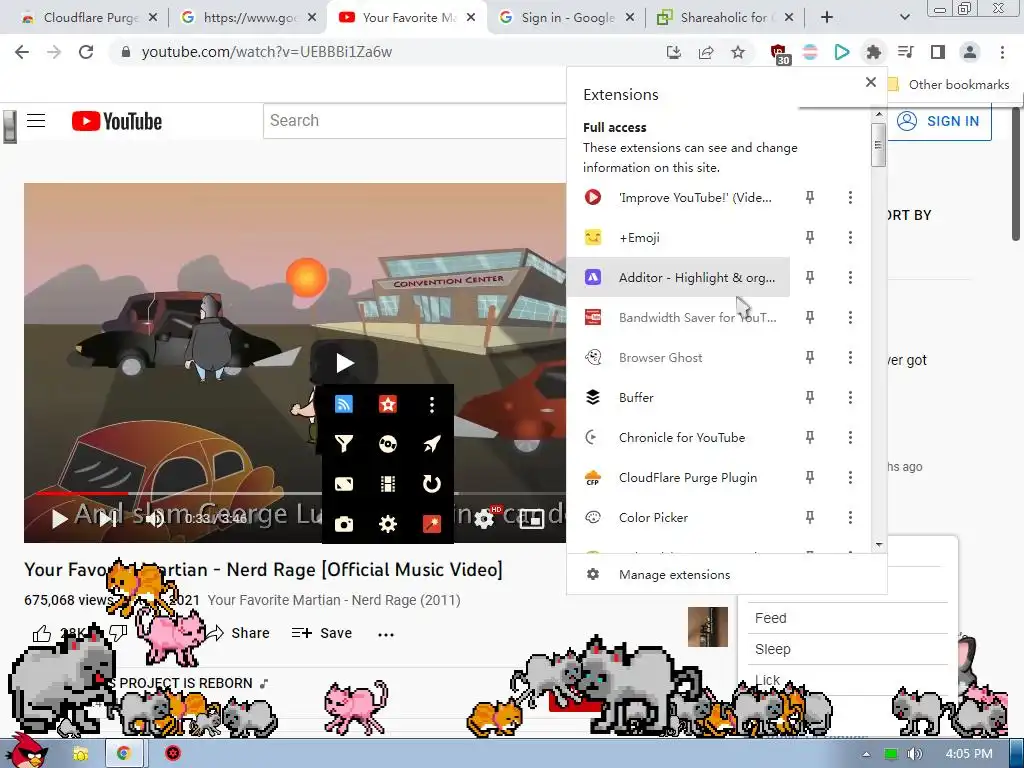Open more options for Chronicle for YouTube

coord(850,438)
